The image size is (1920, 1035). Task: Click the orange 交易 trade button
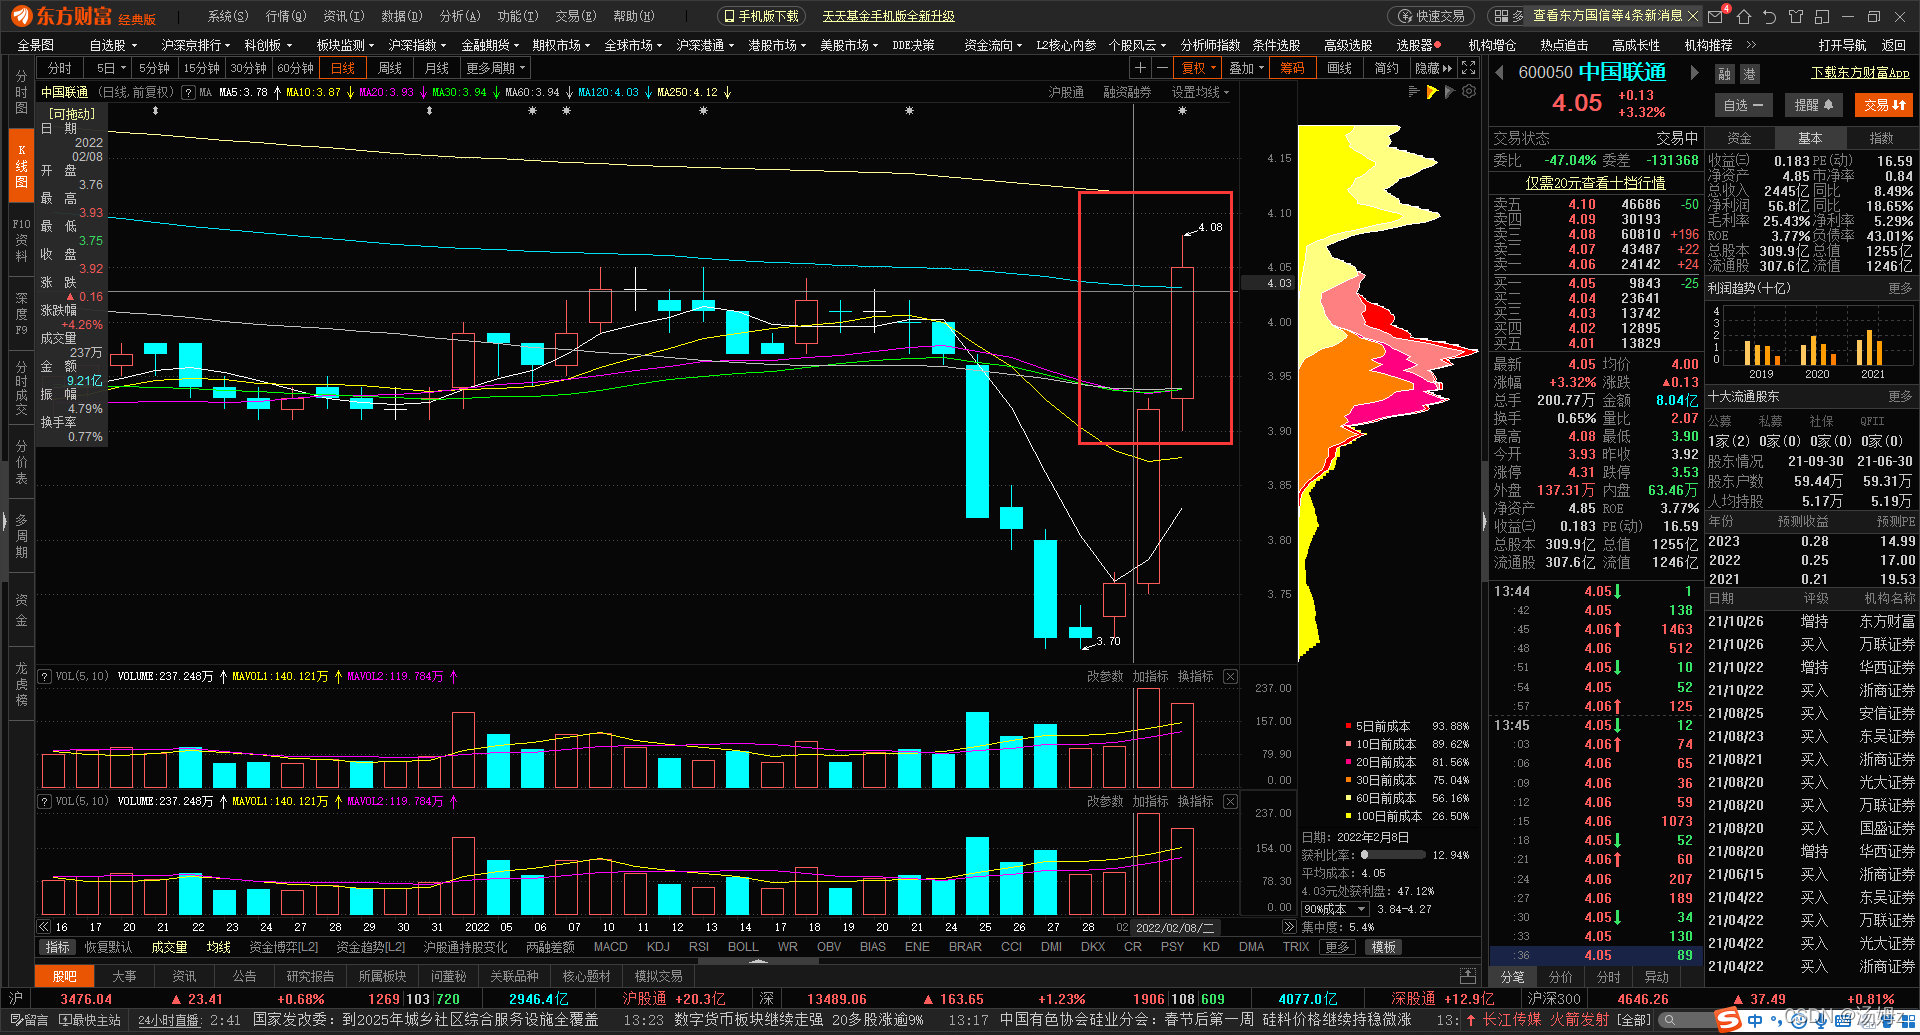coord(1884,105)
